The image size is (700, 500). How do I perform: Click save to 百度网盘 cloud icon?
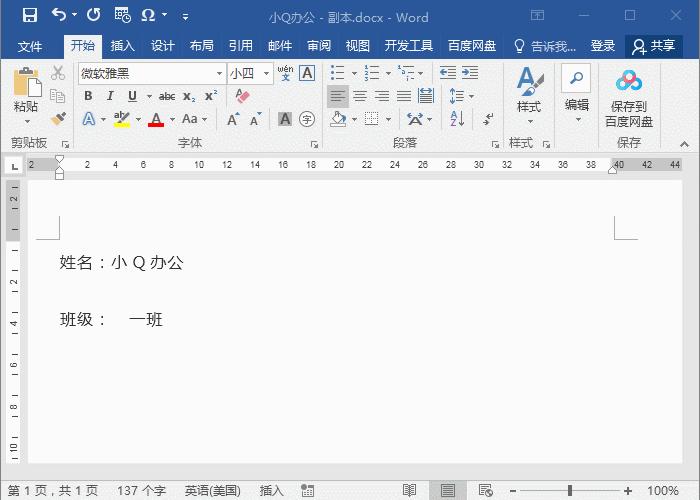(x=629, y=81)
